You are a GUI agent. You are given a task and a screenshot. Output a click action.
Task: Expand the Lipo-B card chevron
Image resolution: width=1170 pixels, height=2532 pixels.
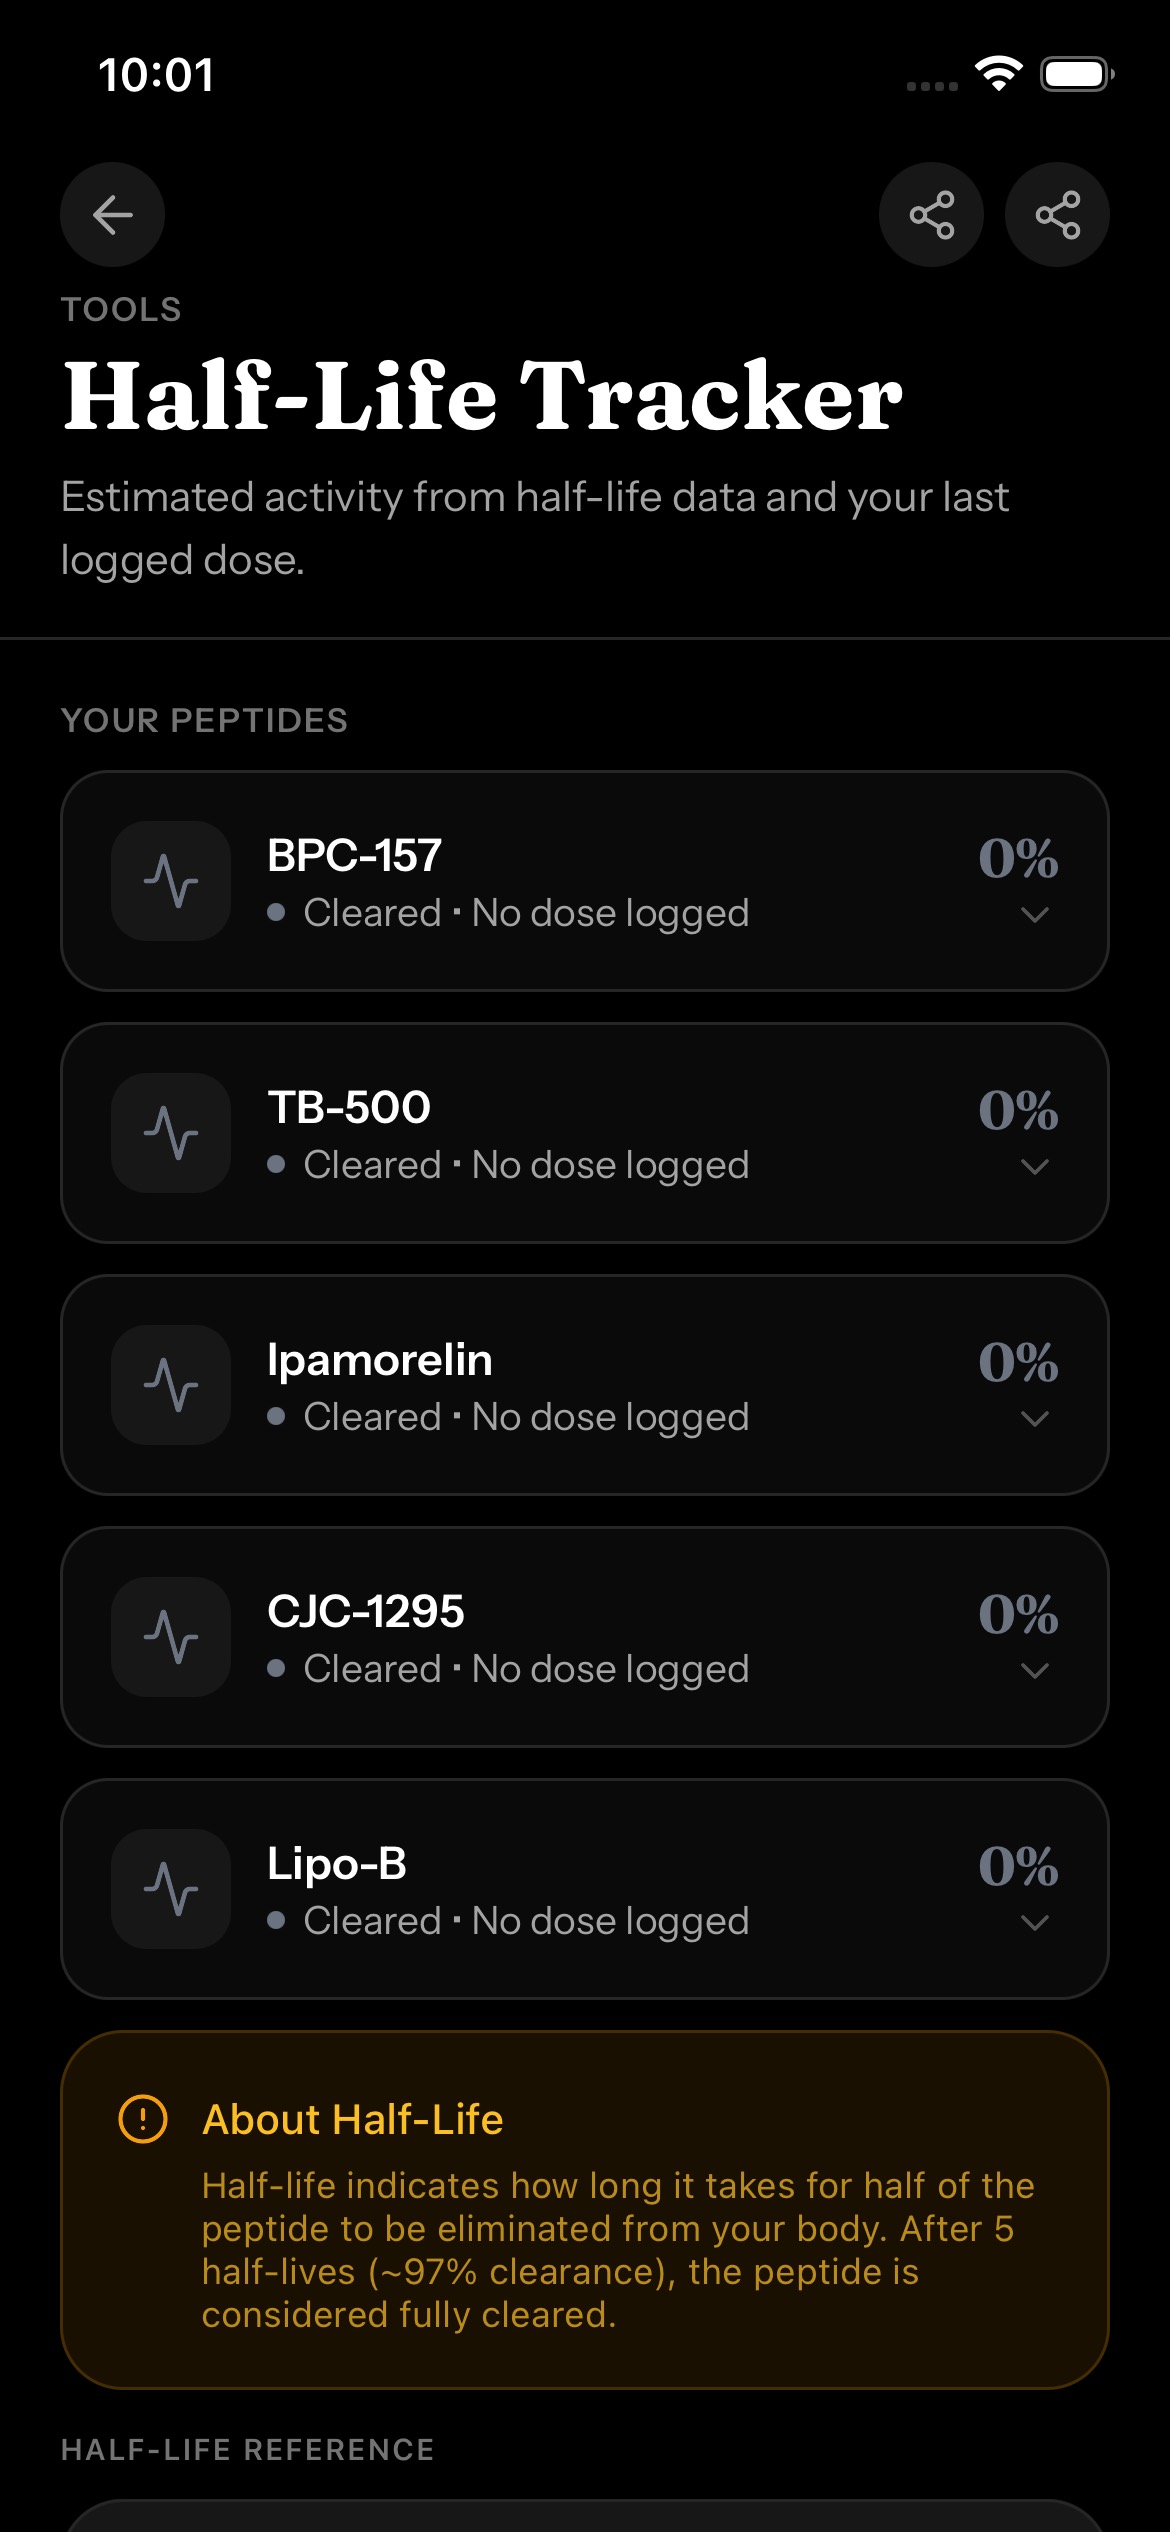(x=1035, y=1923)
